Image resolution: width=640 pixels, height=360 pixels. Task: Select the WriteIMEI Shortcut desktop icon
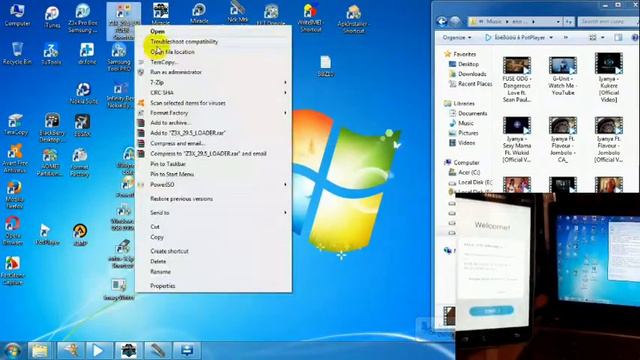click(x=311, y=18)
